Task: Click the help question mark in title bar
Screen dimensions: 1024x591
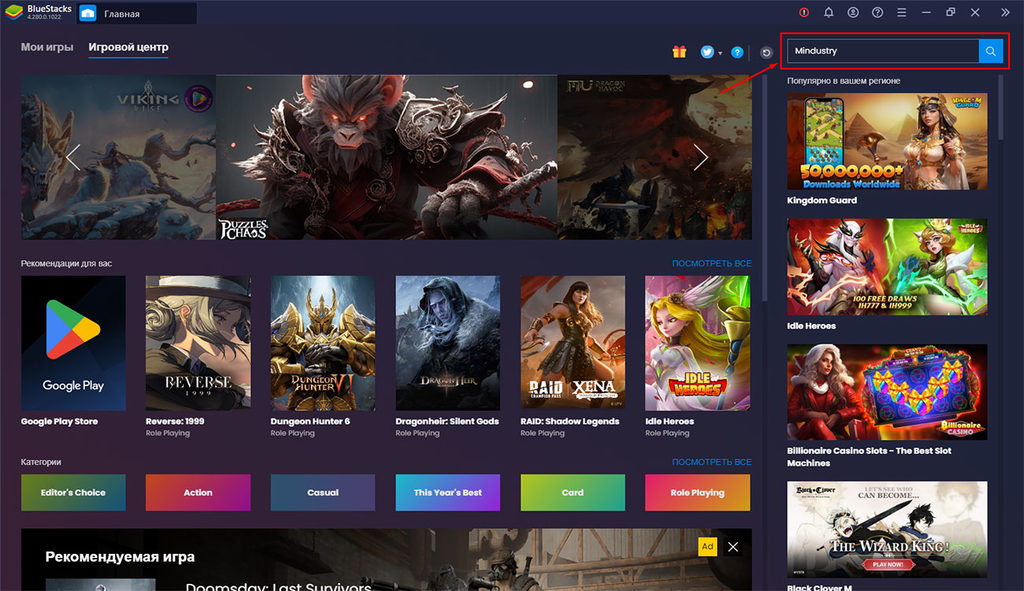Action: (877, 12)
